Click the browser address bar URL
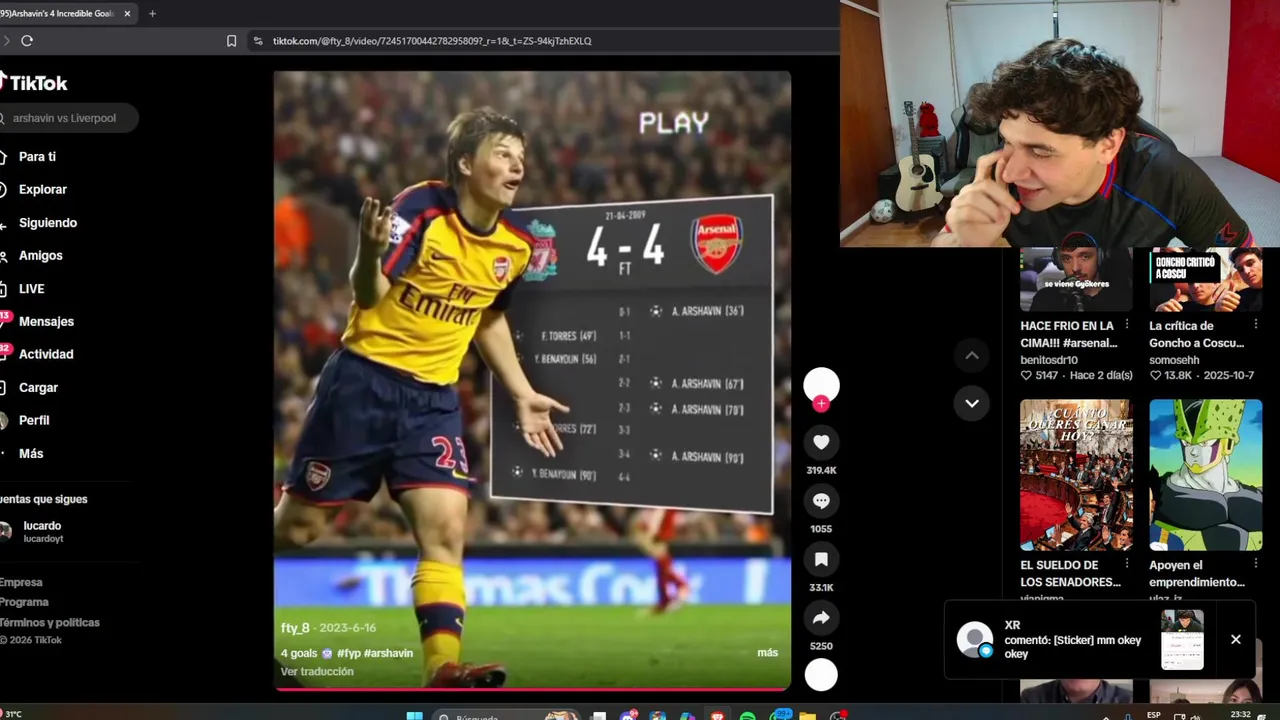 coord(432,41)
